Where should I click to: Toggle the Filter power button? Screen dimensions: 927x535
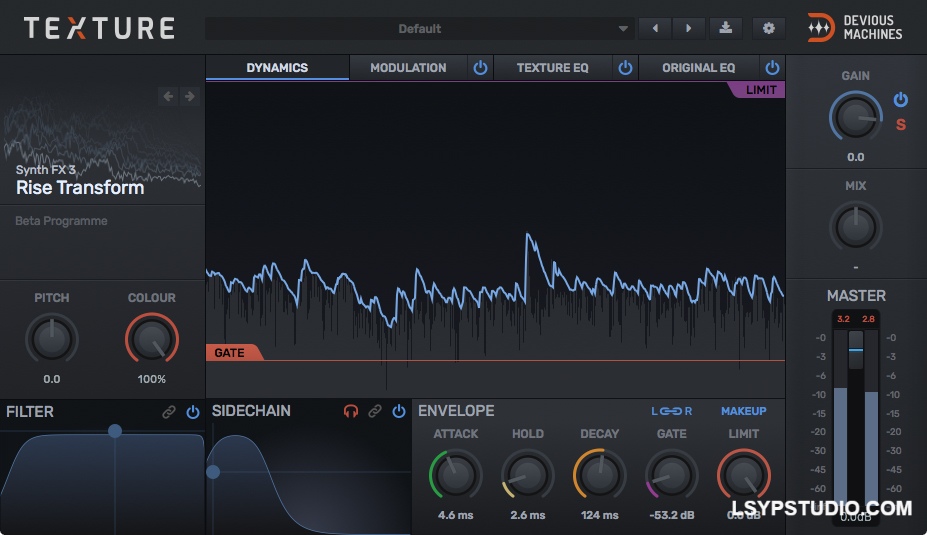pyautogui.click(x=193, y=411)
